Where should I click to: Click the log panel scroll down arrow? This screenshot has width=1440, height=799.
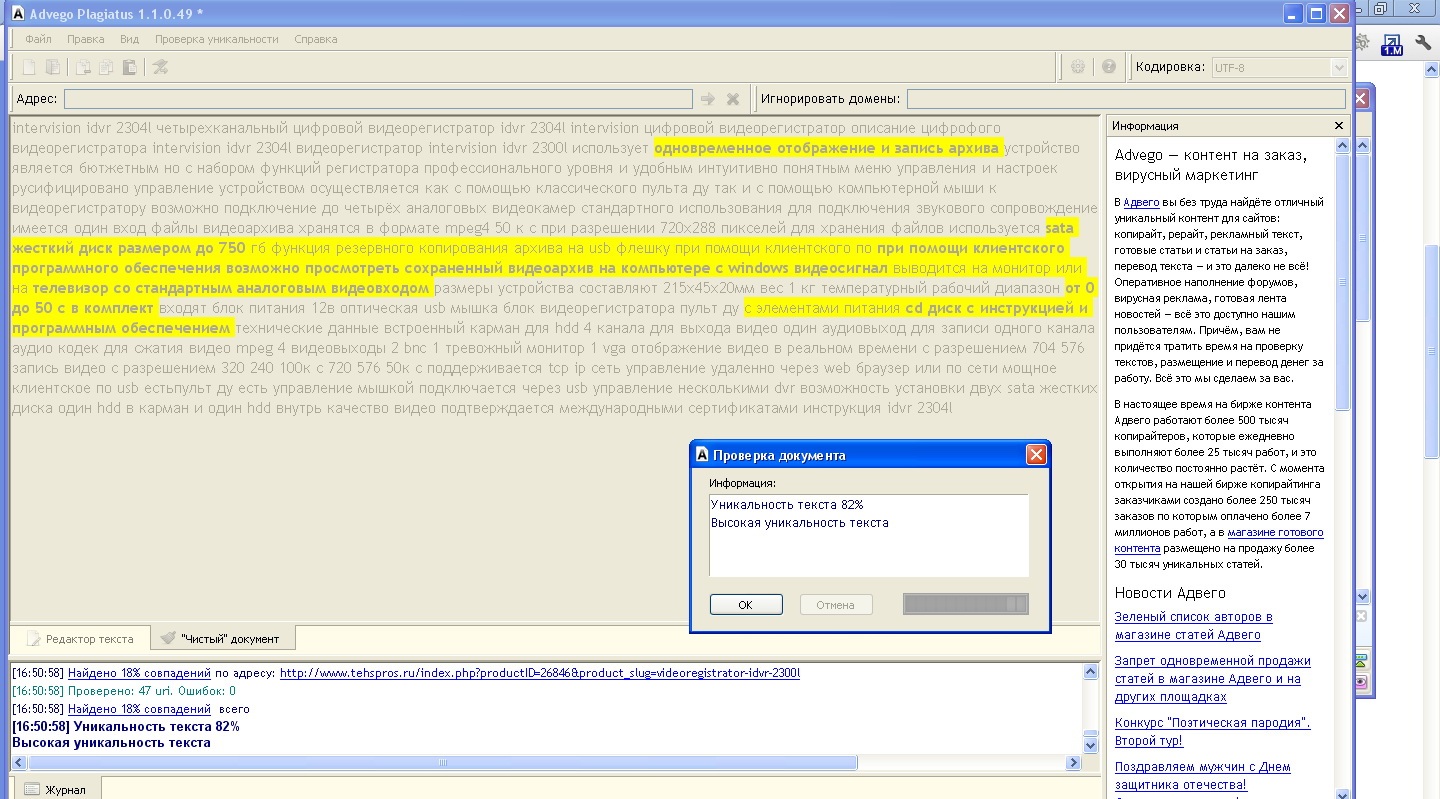[x=1091, y=746]
